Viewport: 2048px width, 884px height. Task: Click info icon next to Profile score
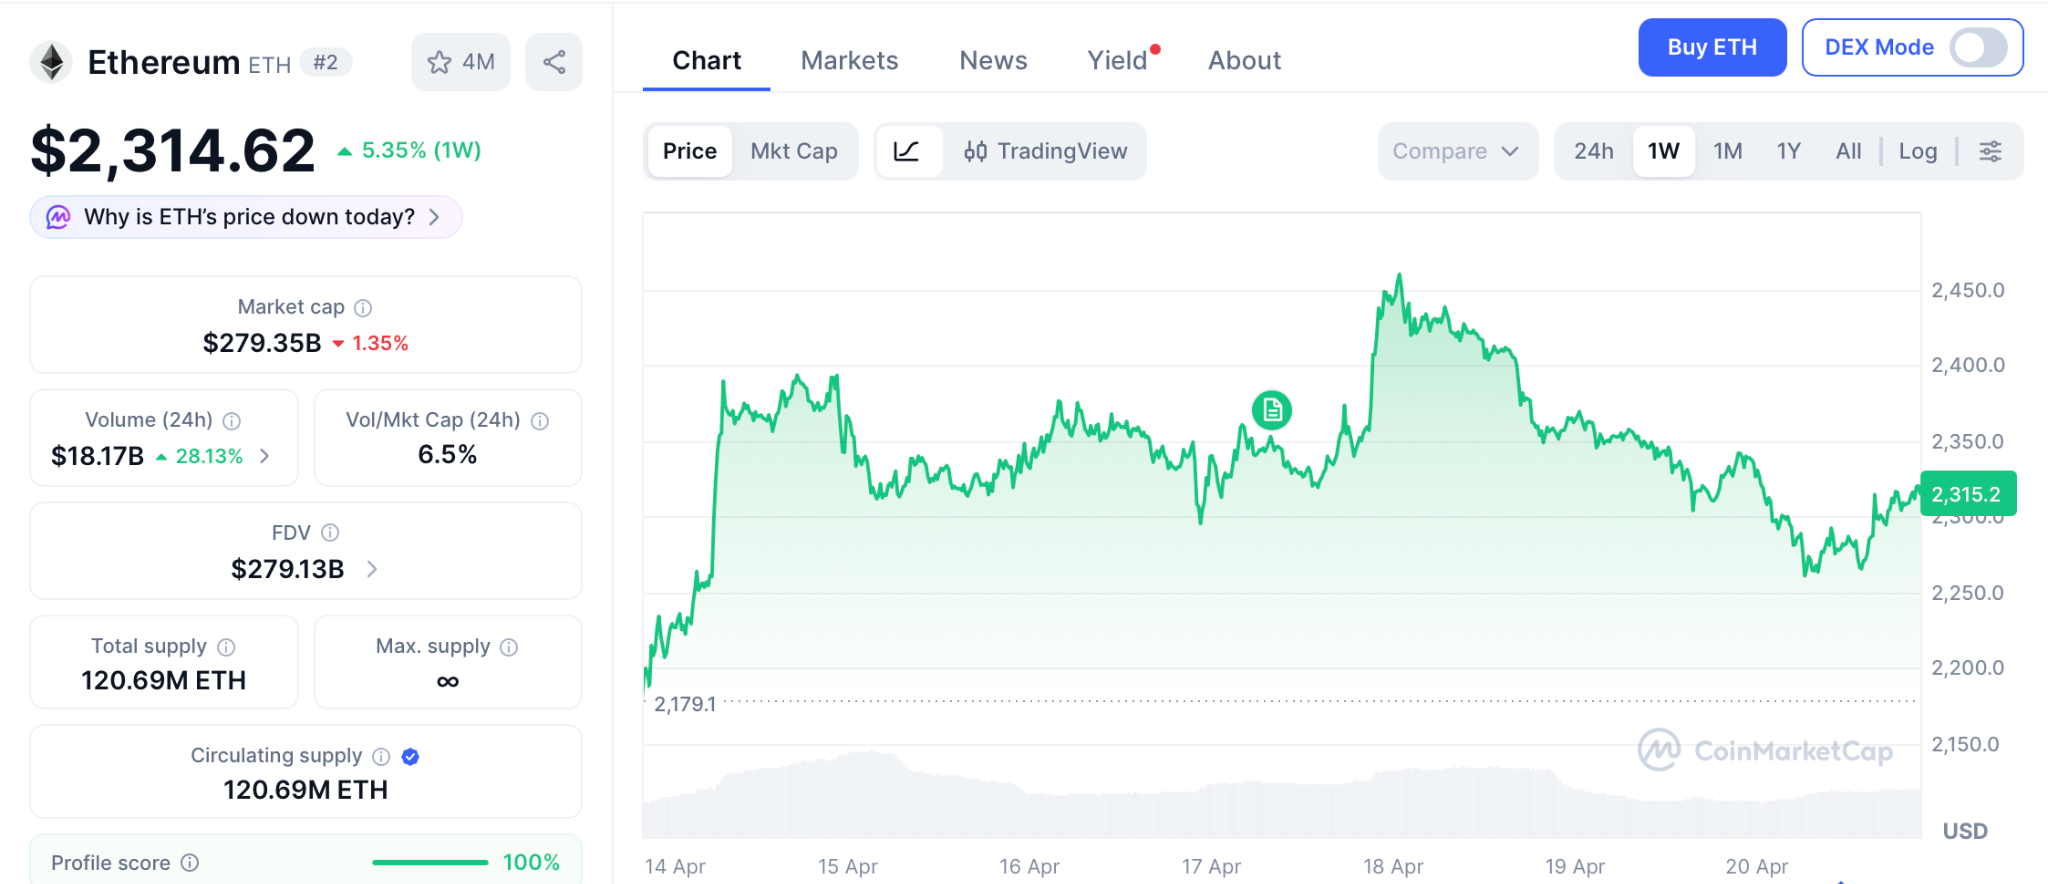coord(190,862)
